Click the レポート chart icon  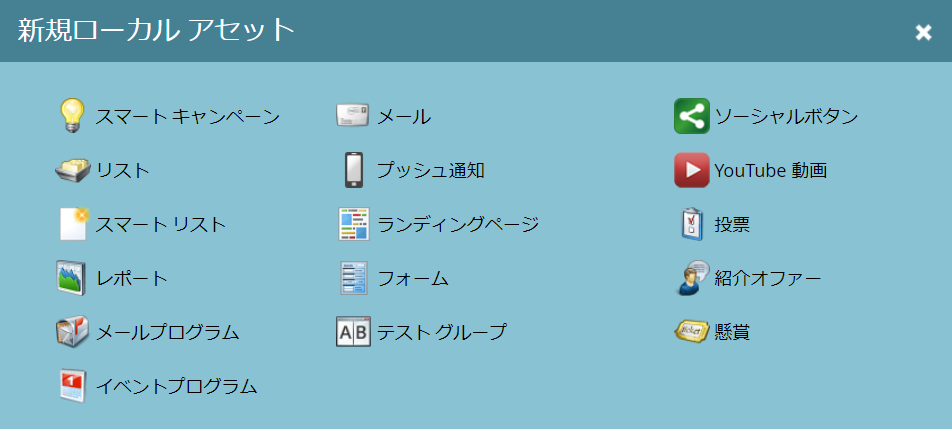71,279
